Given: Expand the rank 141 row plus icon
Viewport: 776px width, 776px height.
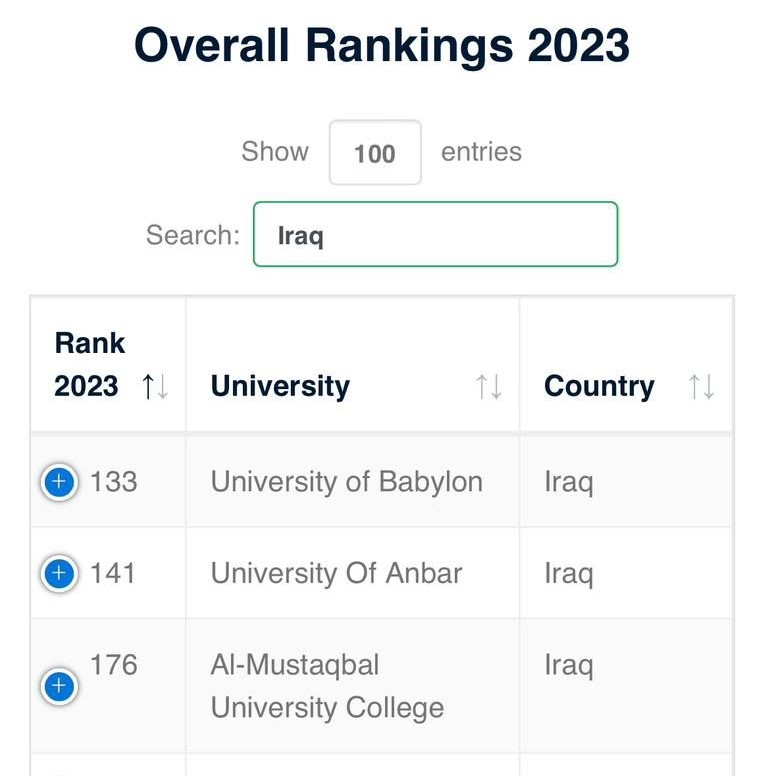Looking at the screenshot, I should click(59, 574).
